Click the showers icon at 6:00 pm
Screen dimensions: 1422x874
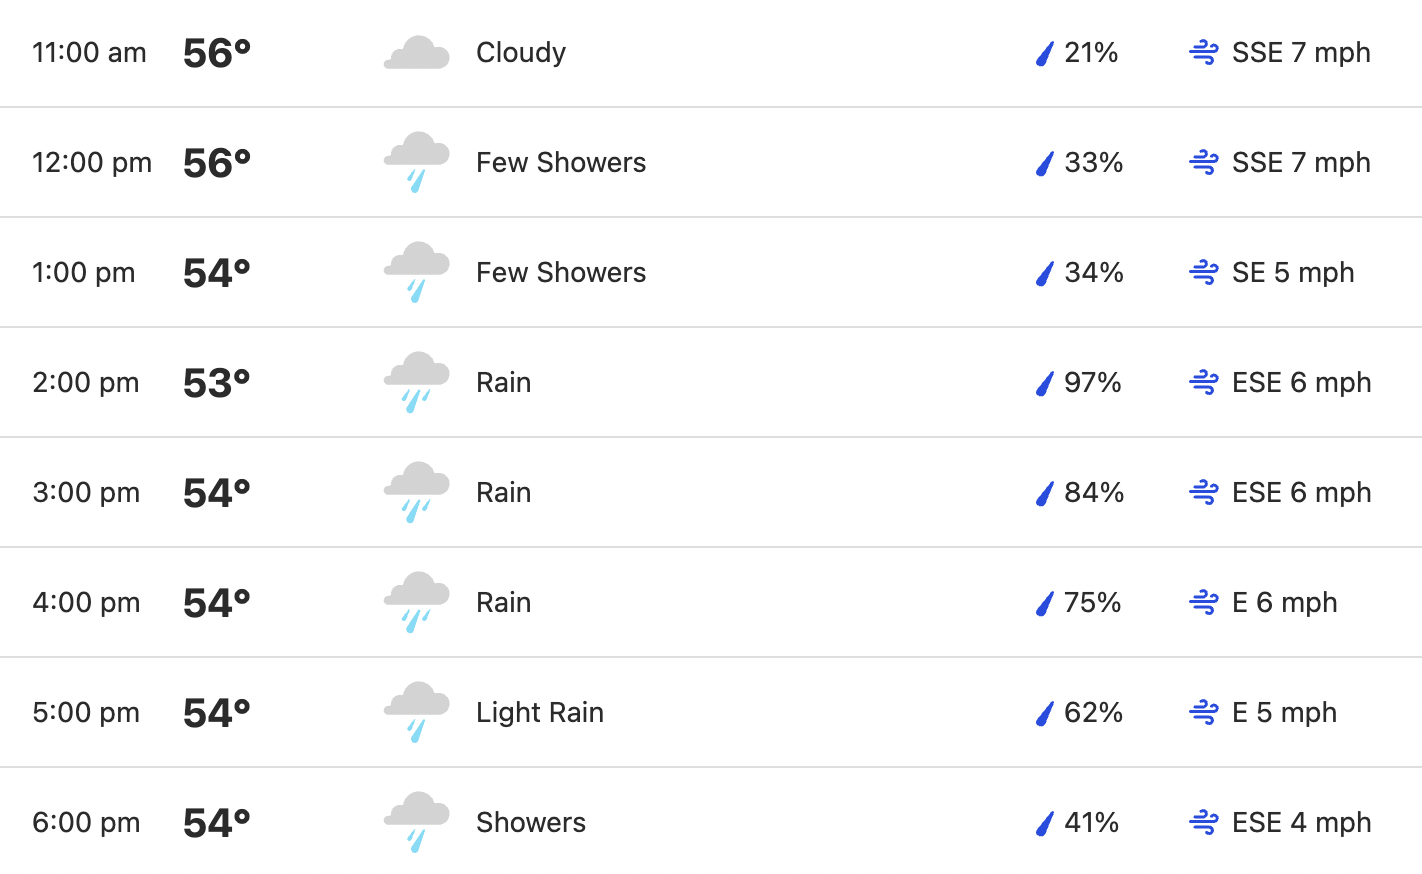pyautogui.click(x=417, y=822)
